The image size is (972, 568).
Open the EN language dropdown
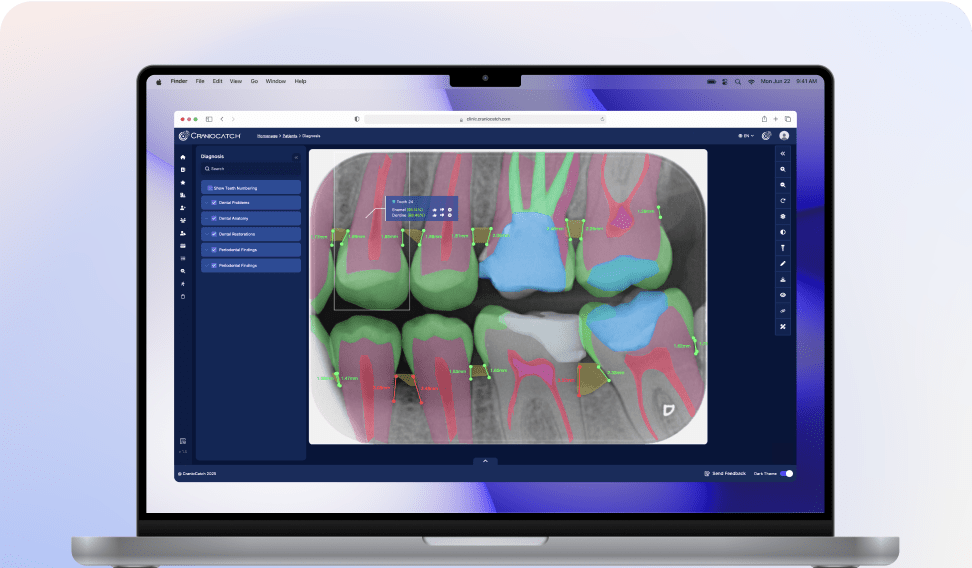click(x=746, y=136)
